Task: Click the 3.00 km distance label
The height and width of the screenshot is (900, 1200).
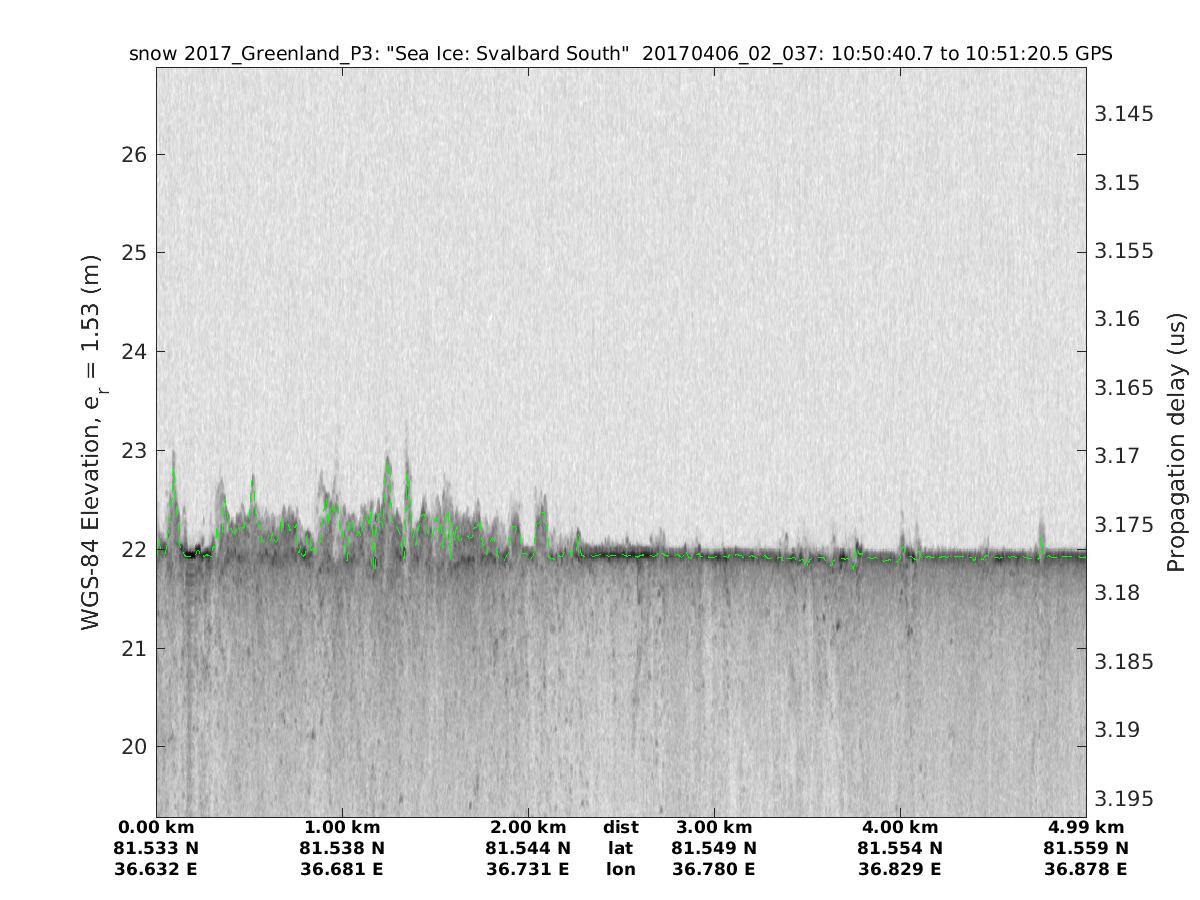Action: point(714,827)
